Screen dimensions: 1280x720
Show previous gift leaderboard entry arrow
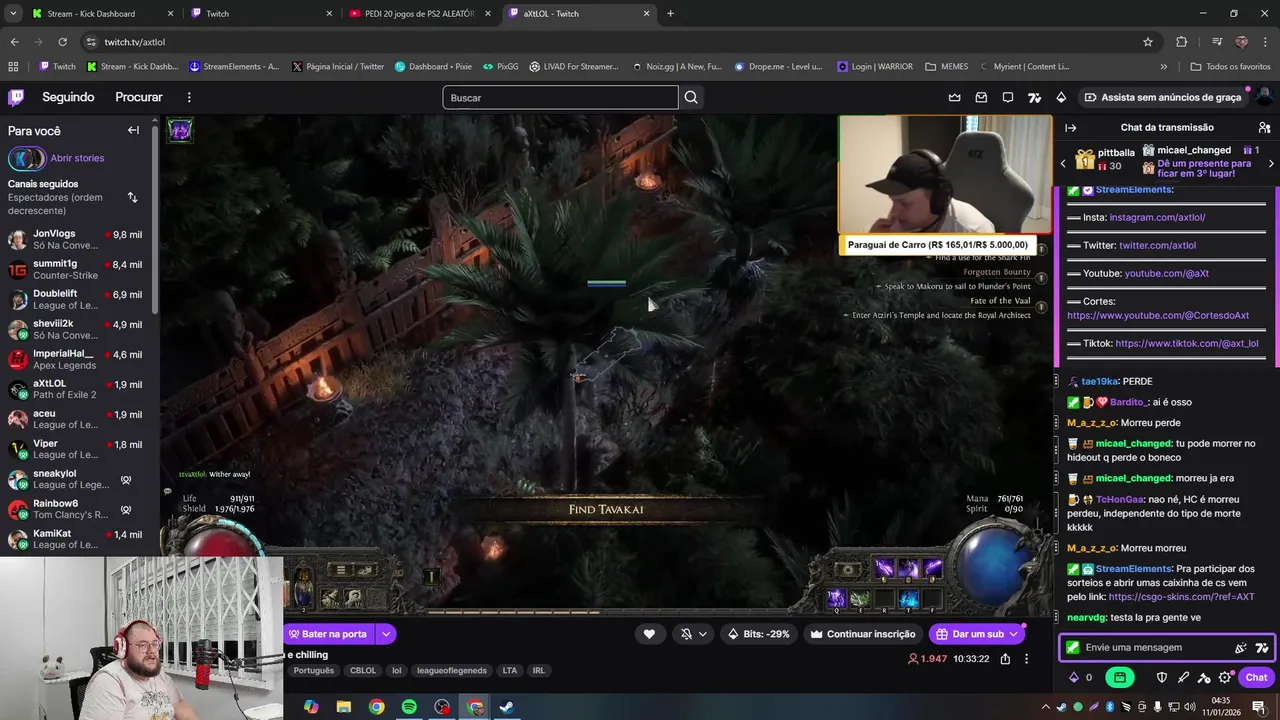pos(1063,163)
